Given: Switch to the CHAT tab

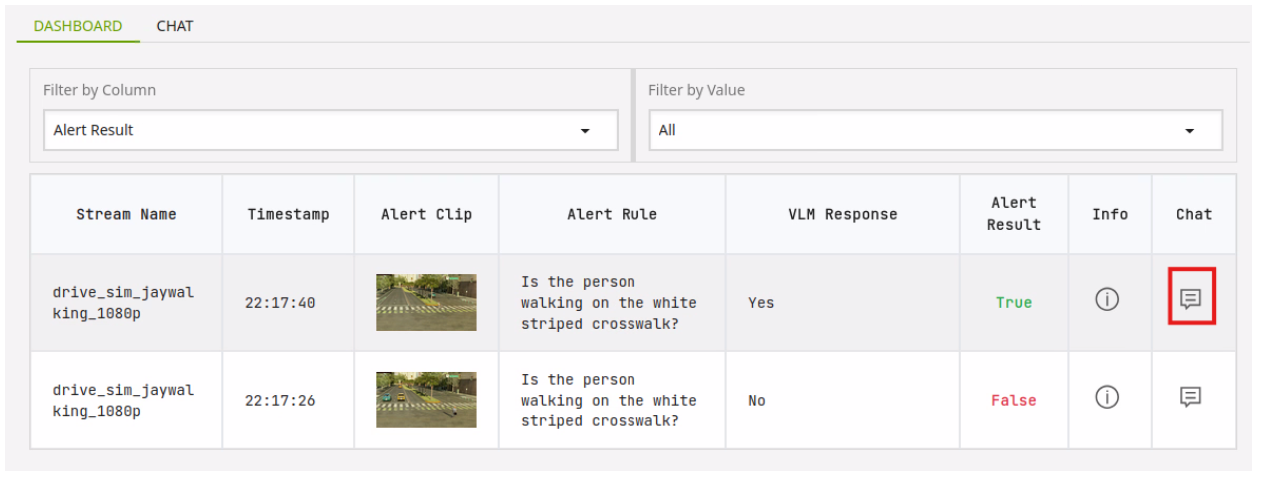Looking at the screenshot, I should point(175,26).
